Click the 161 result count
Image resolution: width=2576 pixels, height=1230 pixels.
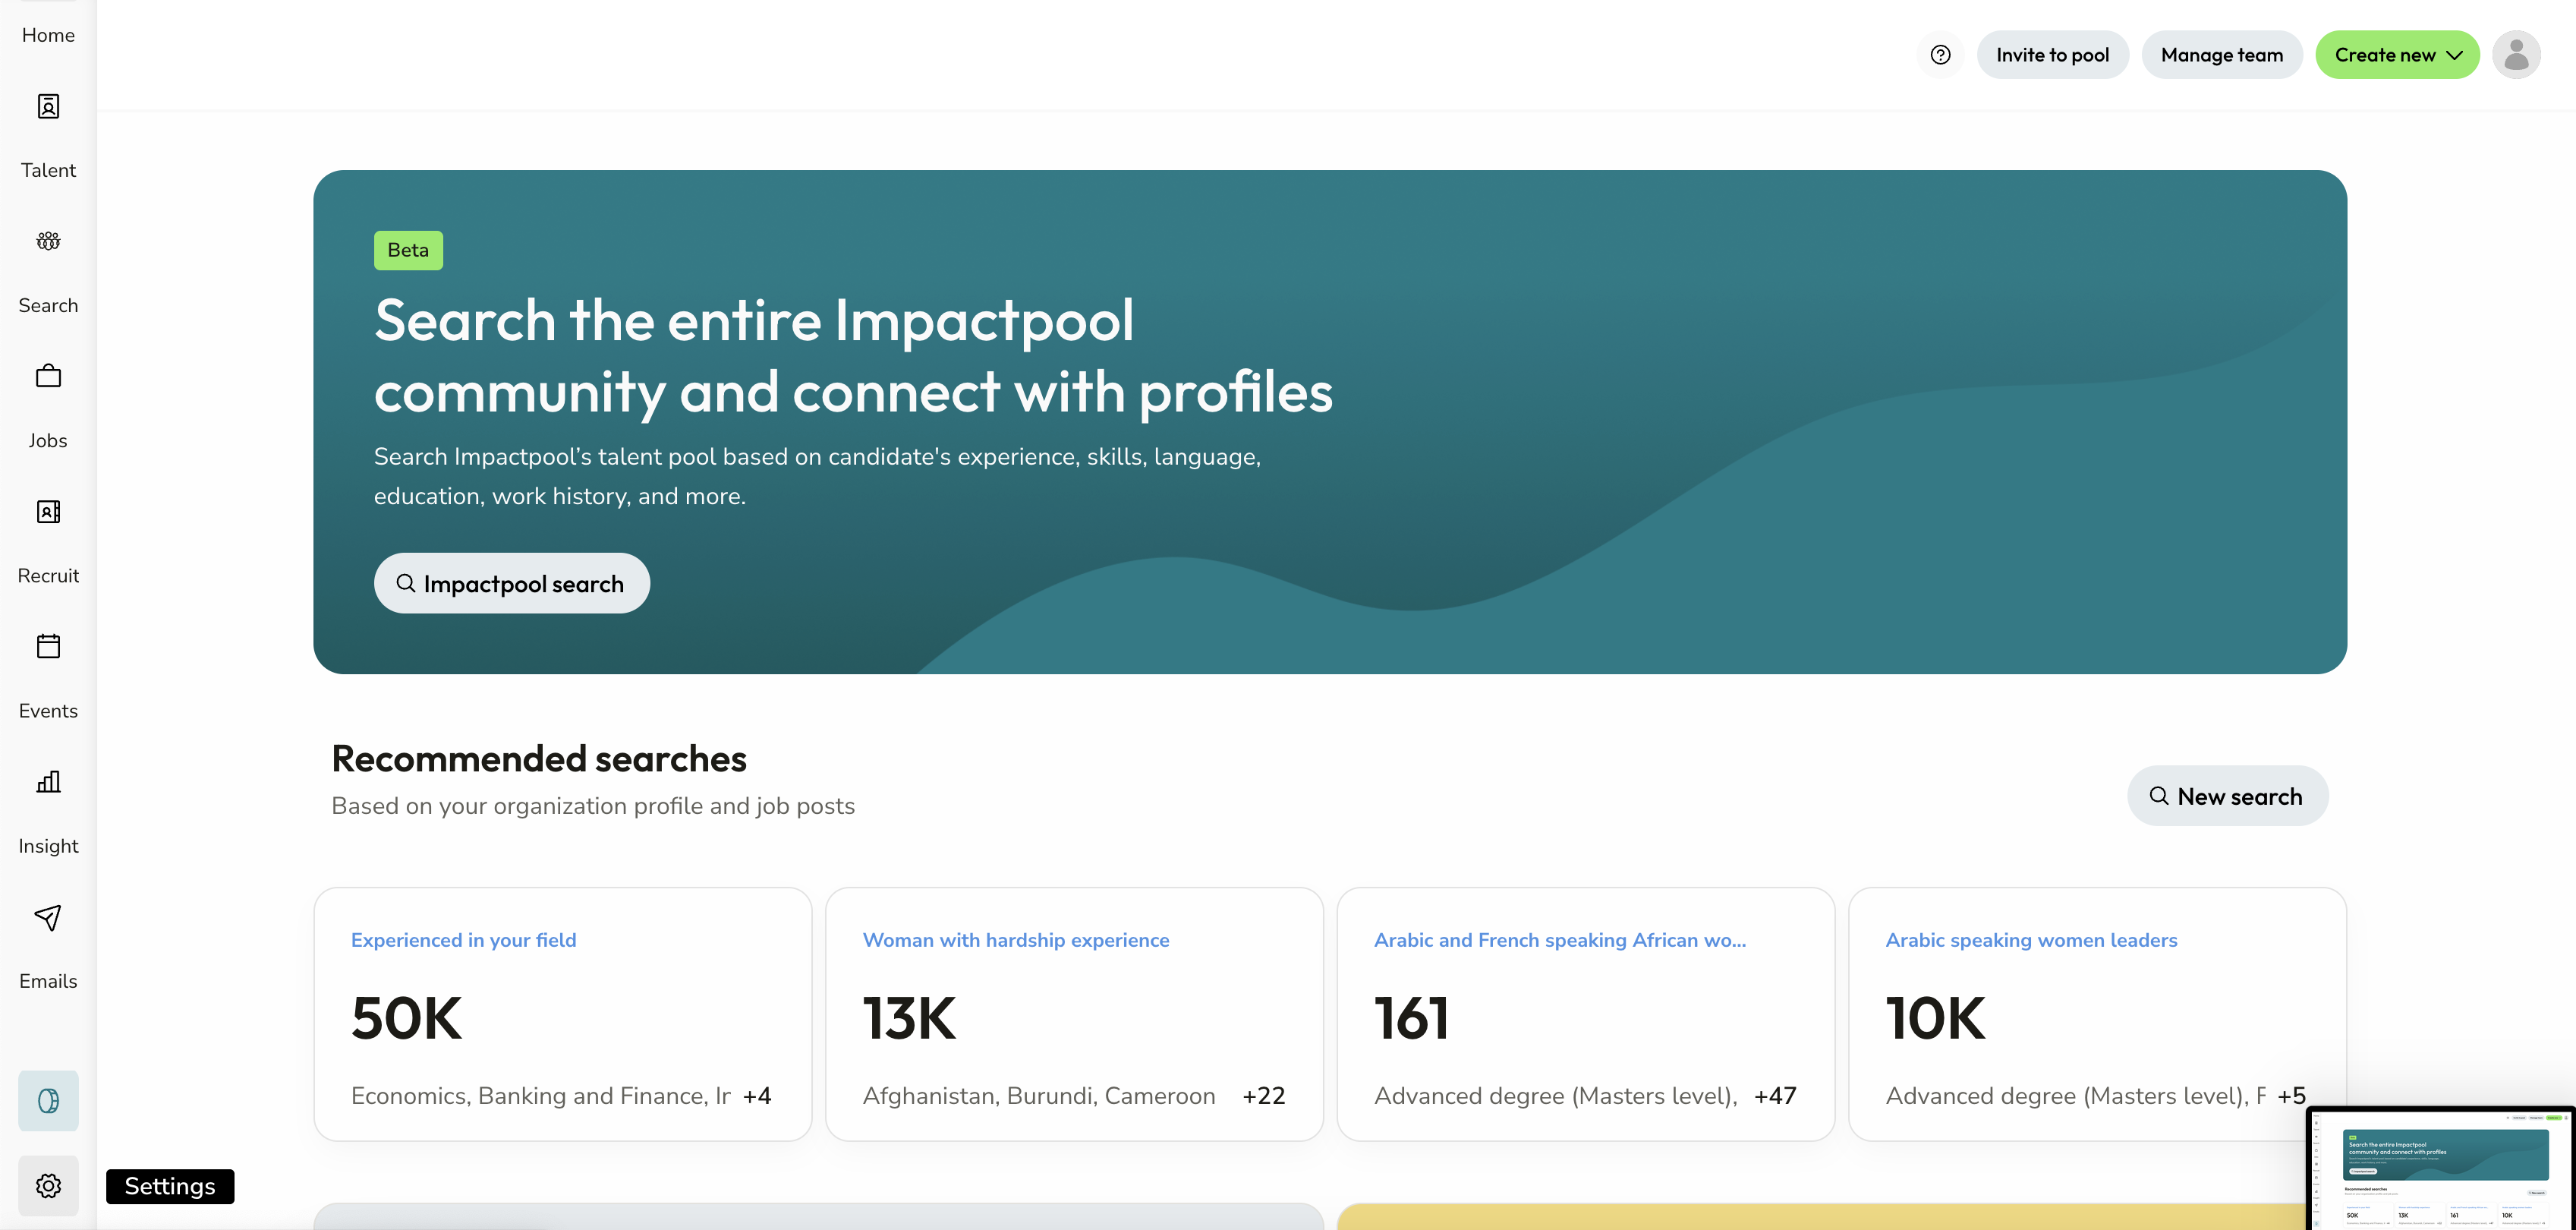point(1411,1018)
